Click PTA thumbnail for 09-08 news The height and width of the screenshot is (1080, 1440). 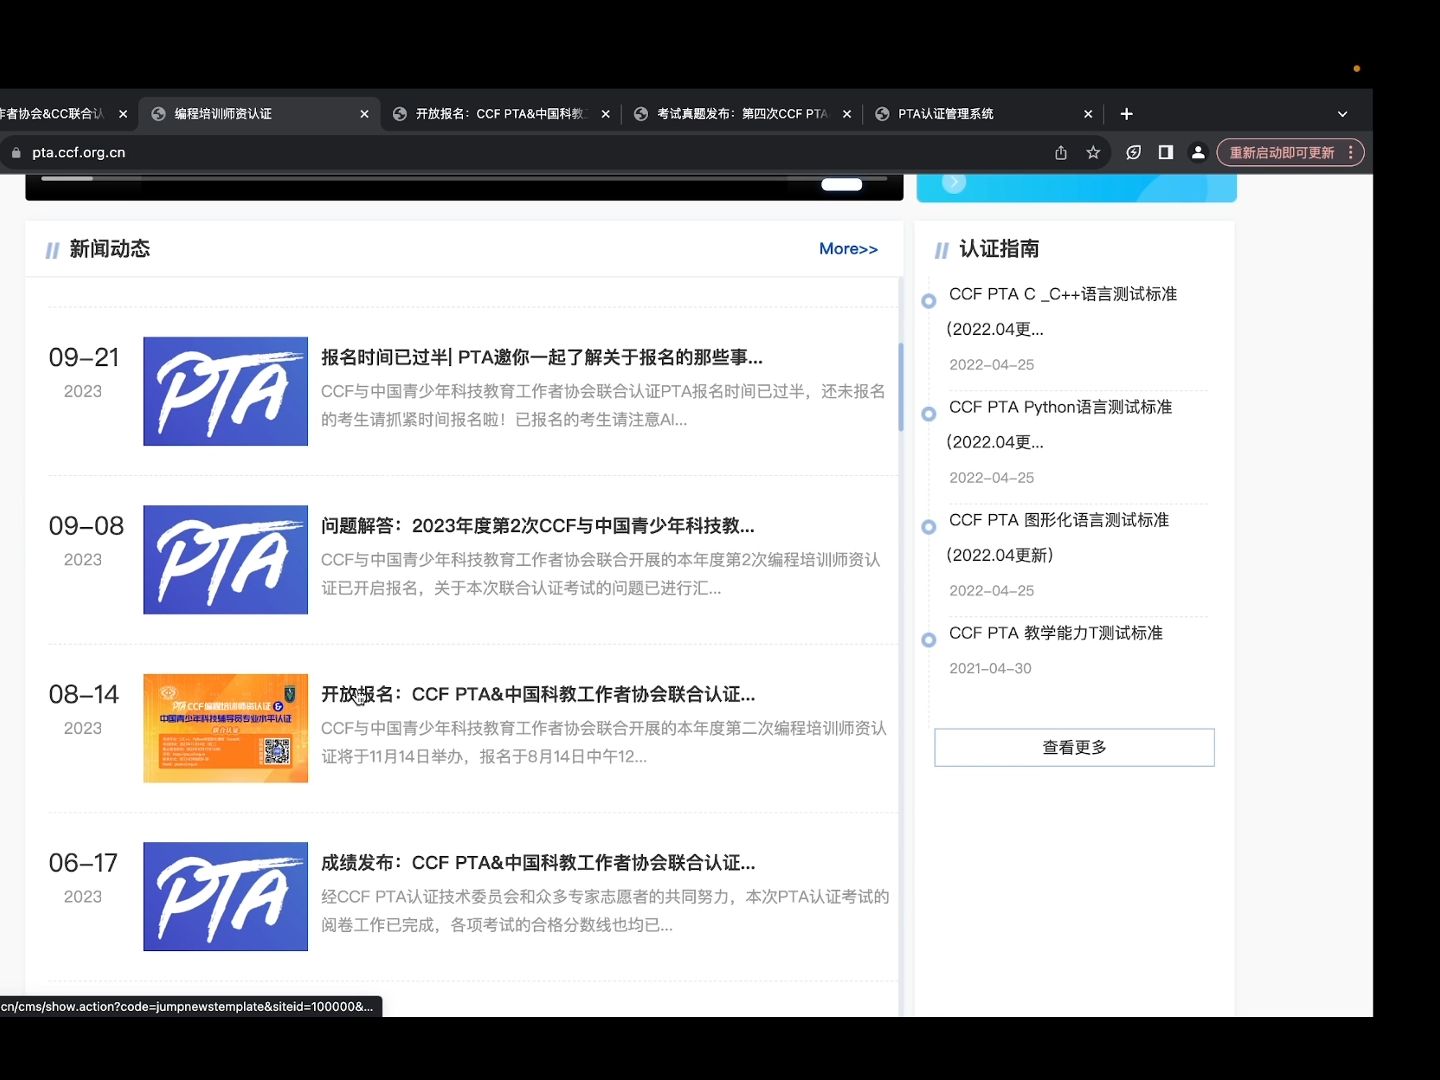pyautogui.click(x=225, y=560)
